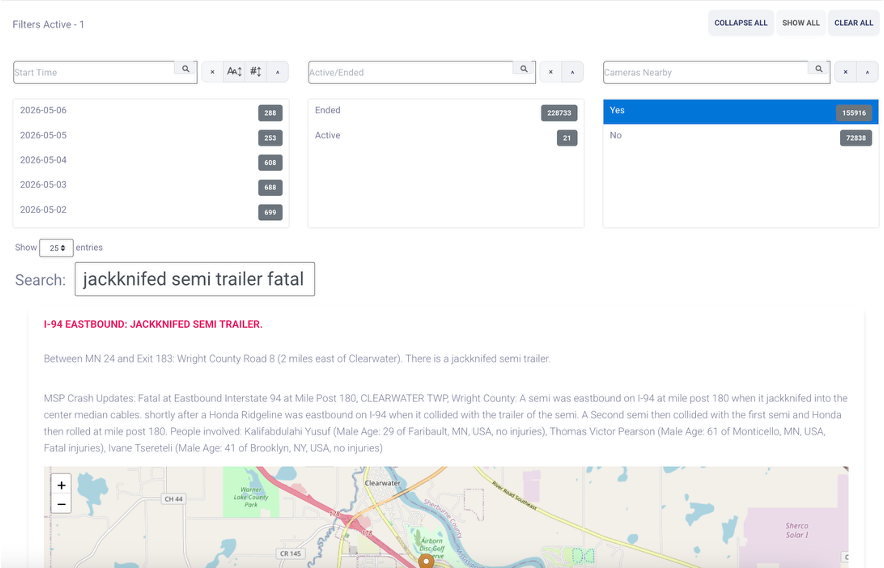884x568 pixels.
Task: Clear the Active/Ended pane selection
Action: pyautogui.click(x=551, y=72)
